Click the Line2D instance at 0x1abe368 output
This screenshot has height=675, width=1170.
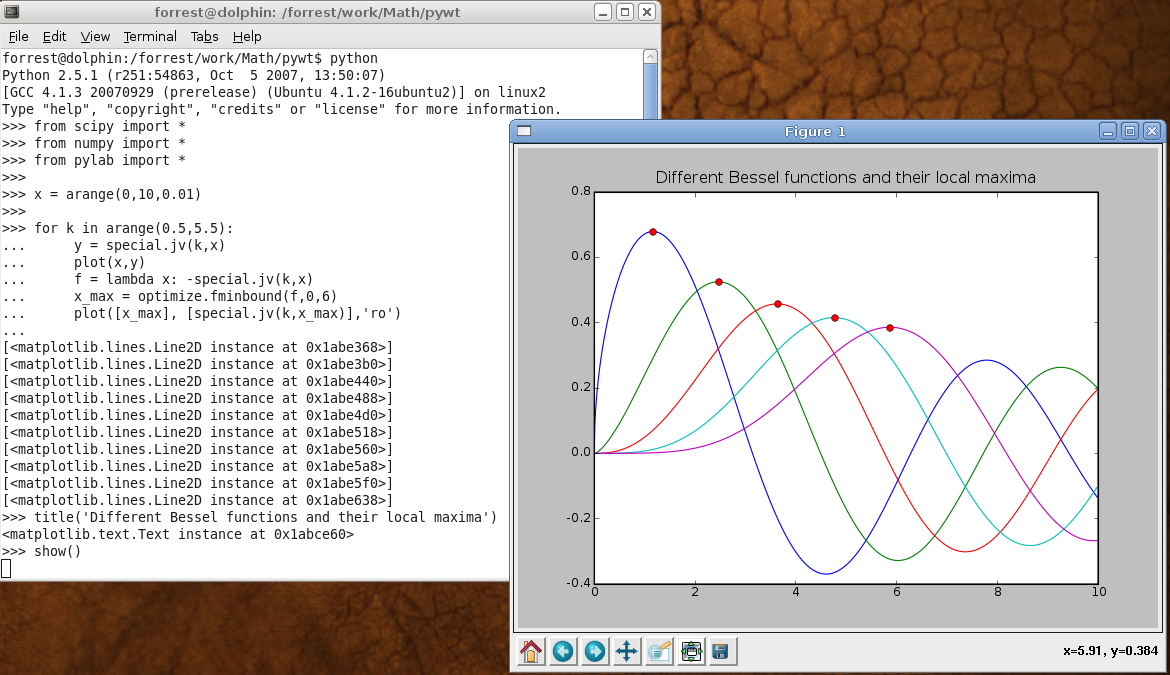click(198, 348)
